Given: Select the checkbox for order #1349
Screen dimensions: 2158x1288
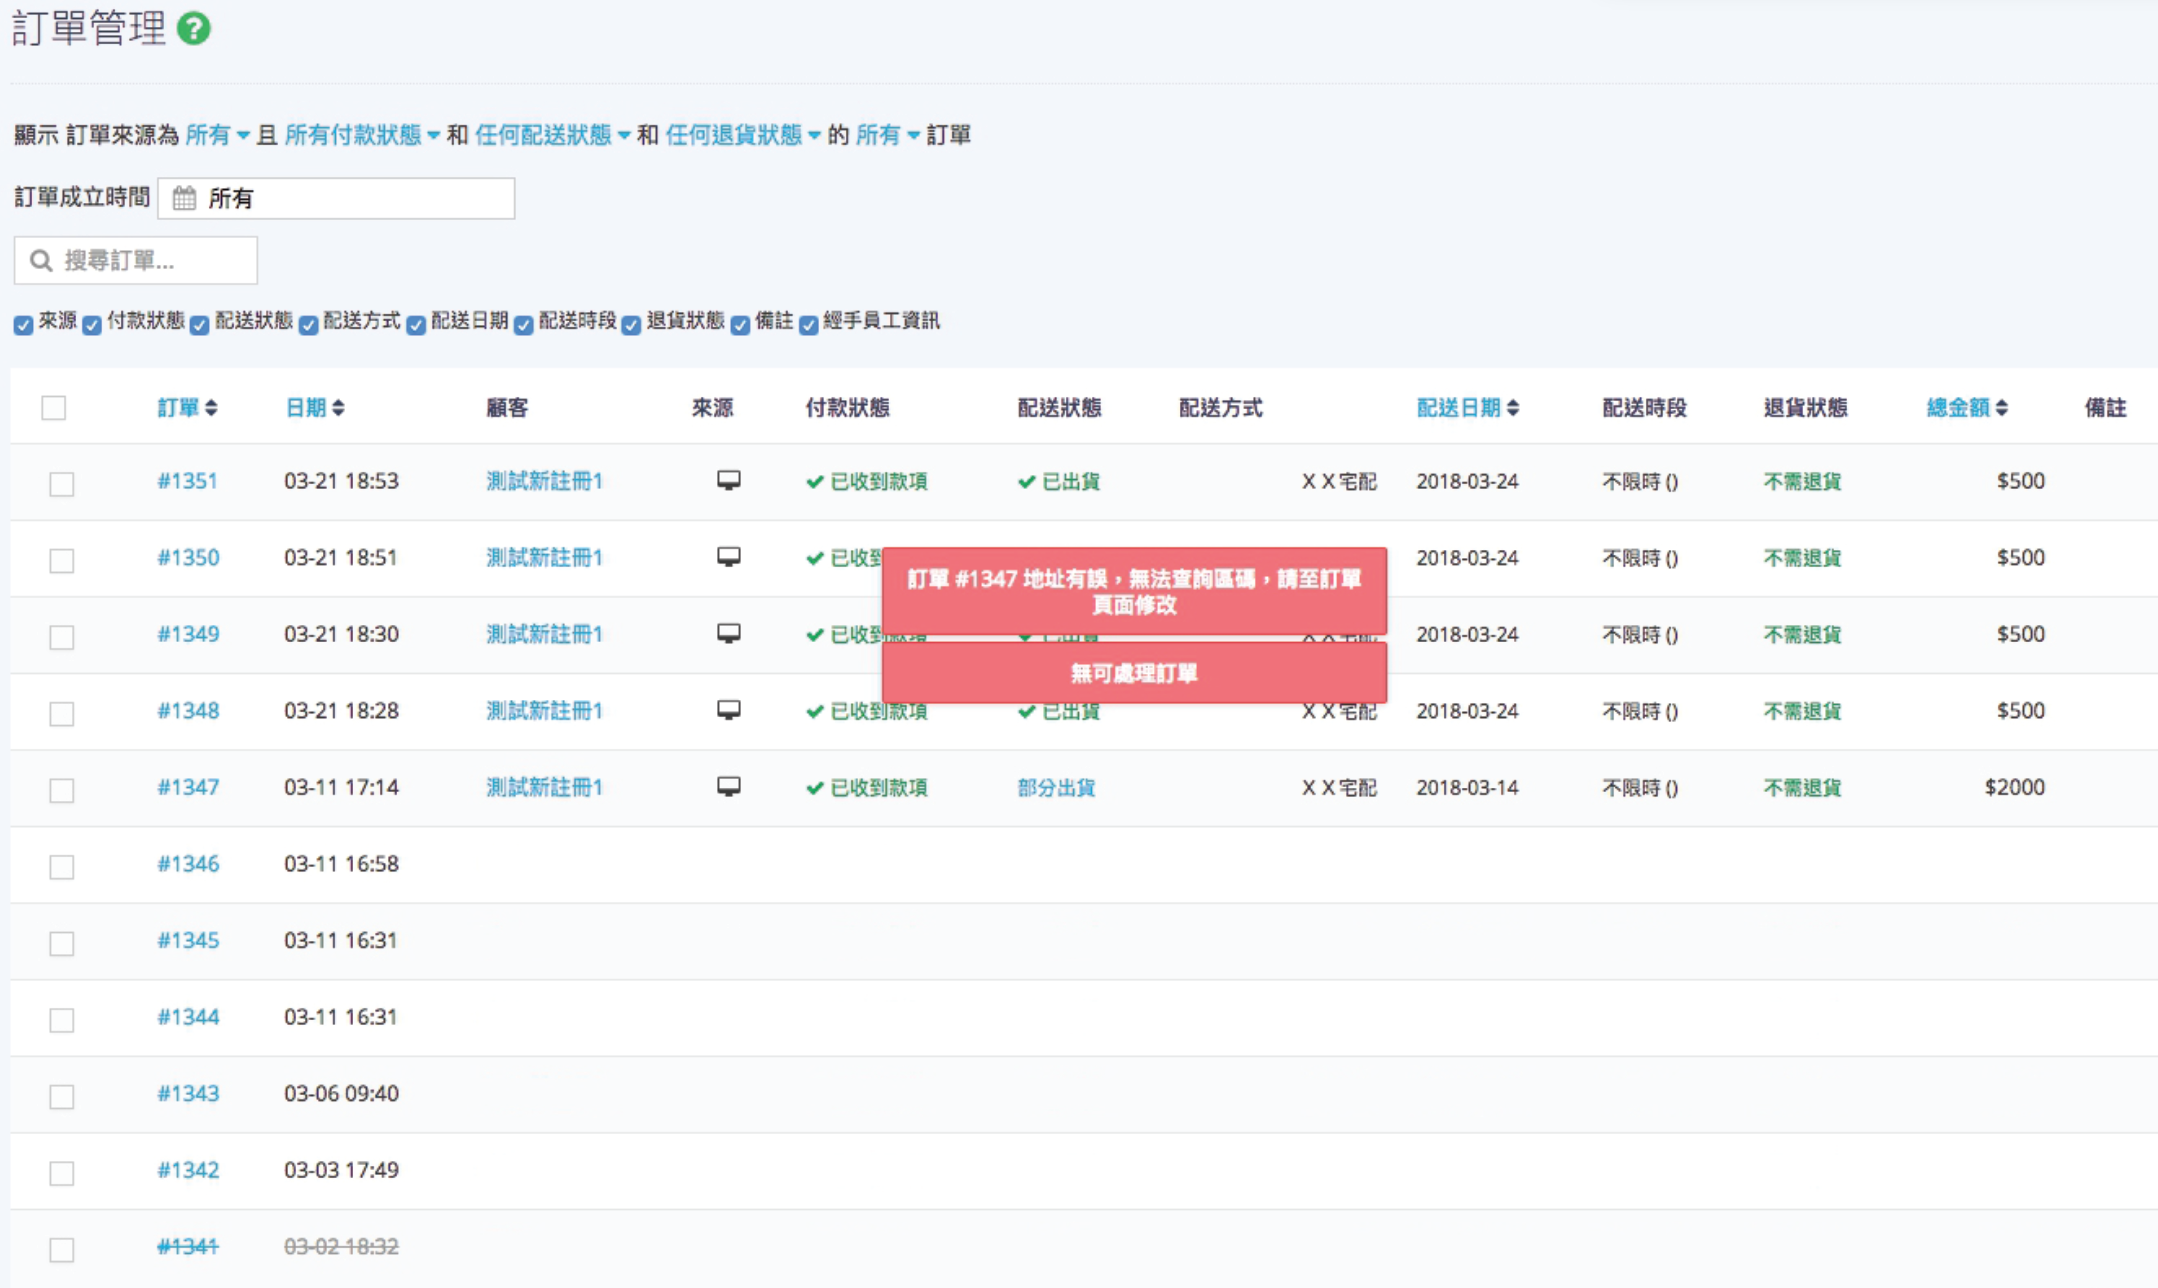Looking at the screenshot, I should click(62, 637).
